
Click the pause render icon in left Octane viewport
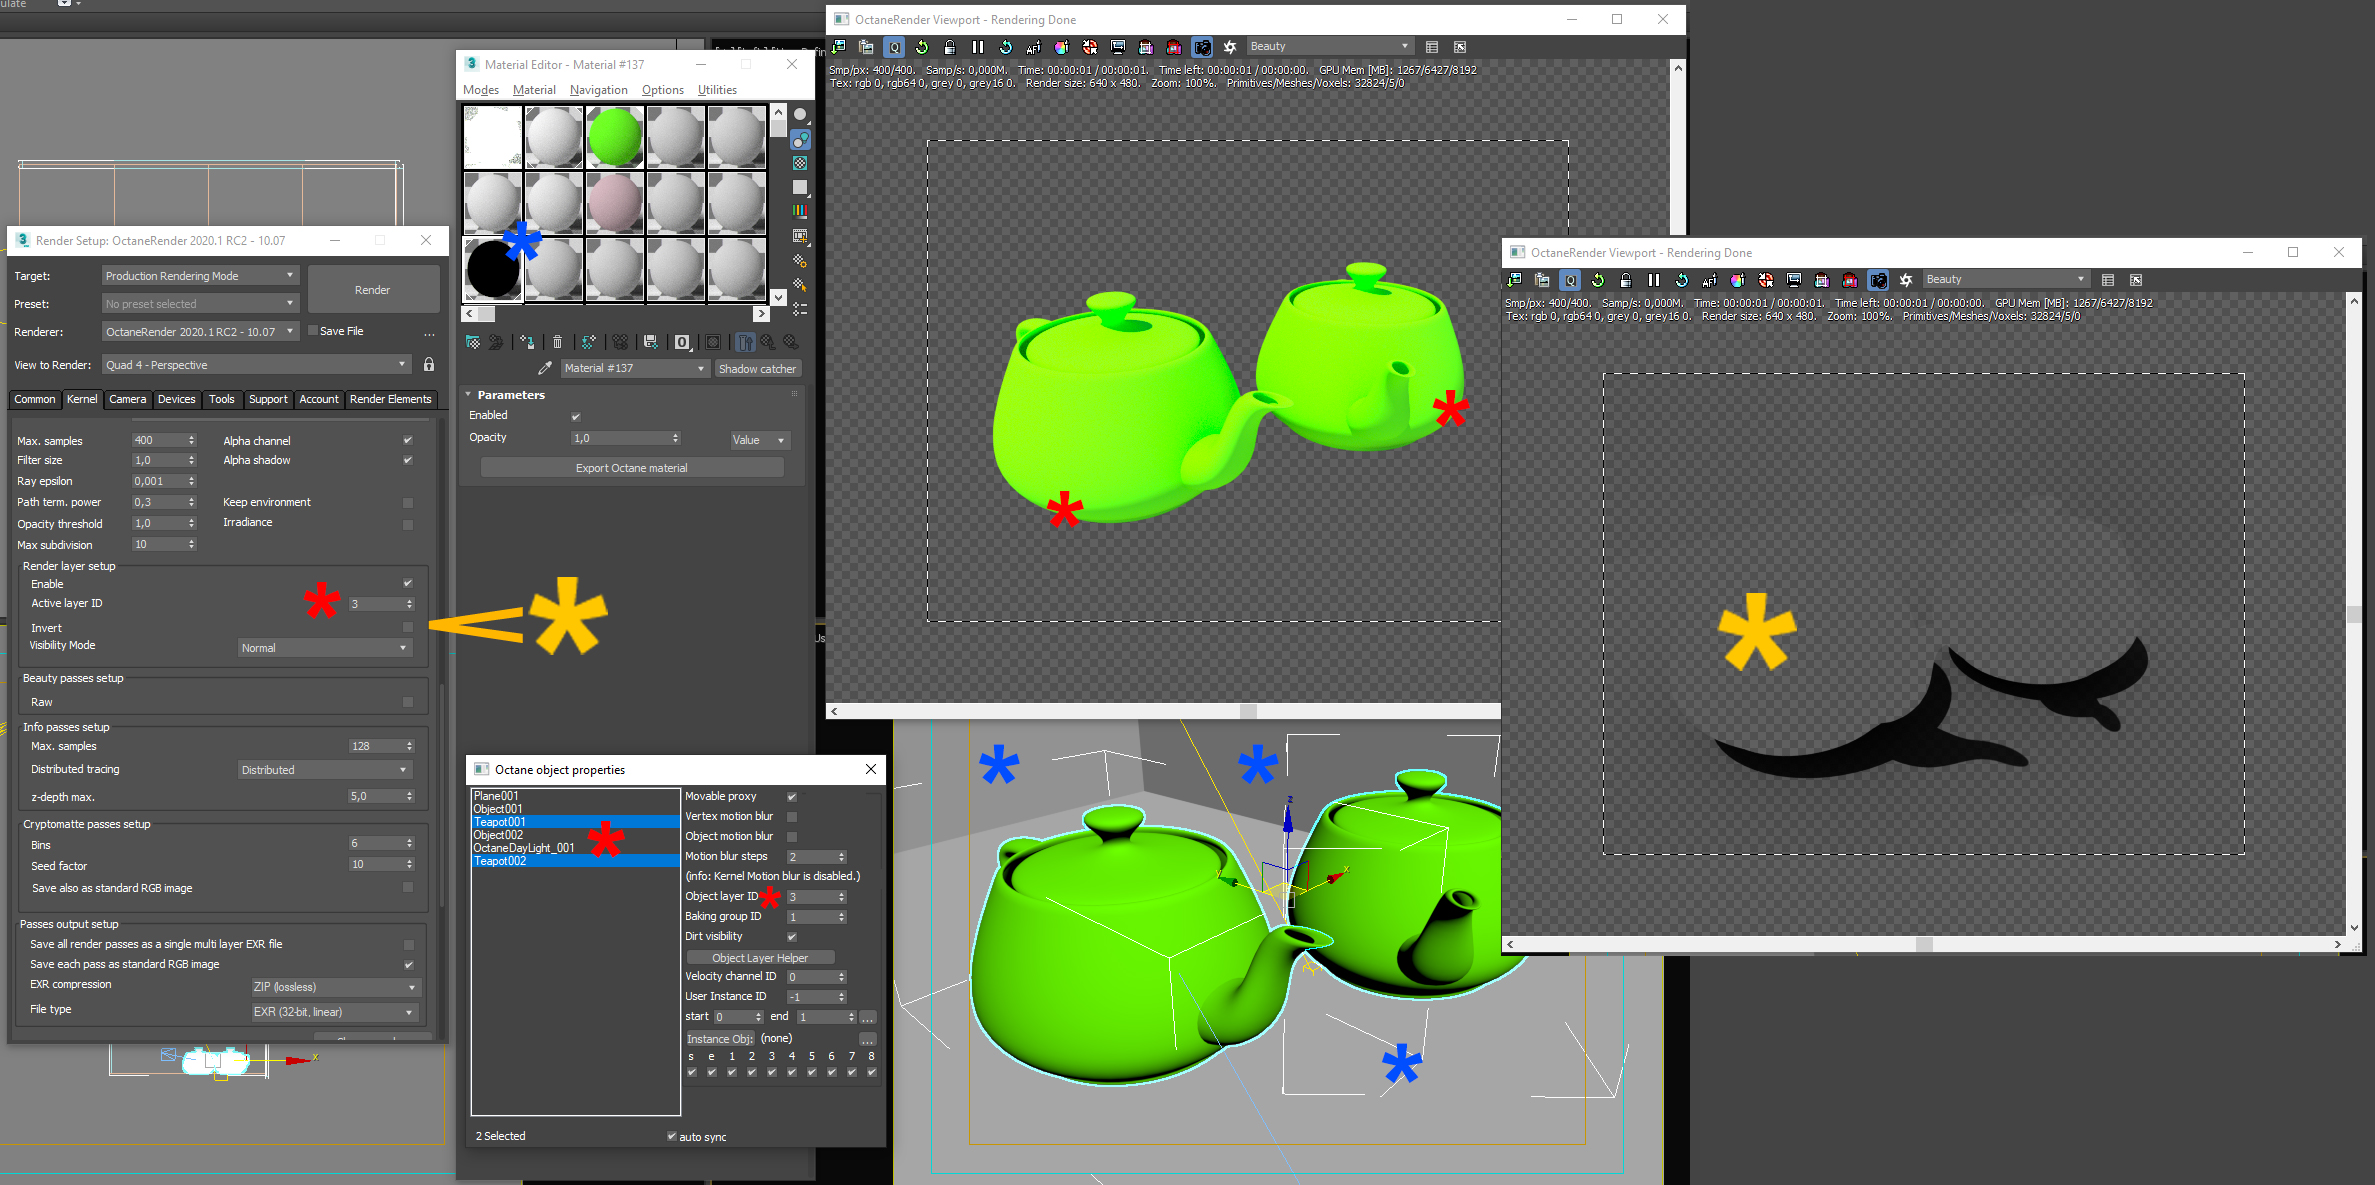(977, 47)
